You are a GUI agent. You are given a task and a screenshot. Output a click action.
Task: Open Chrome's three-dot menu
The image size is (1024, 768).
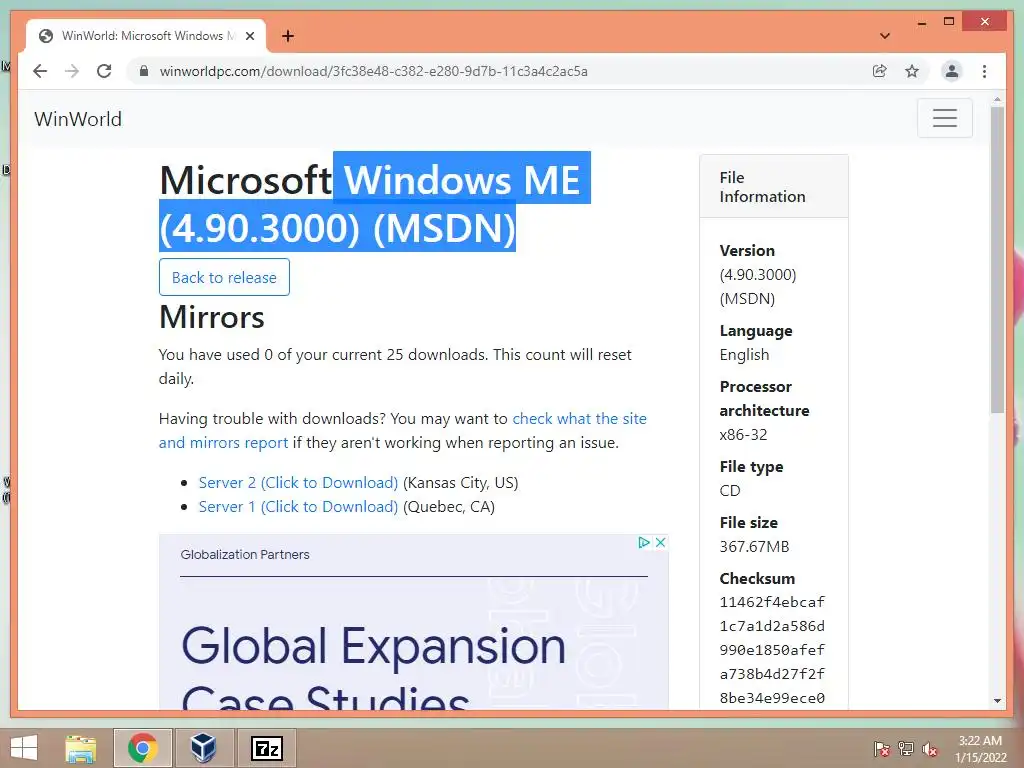click(984, 71)
